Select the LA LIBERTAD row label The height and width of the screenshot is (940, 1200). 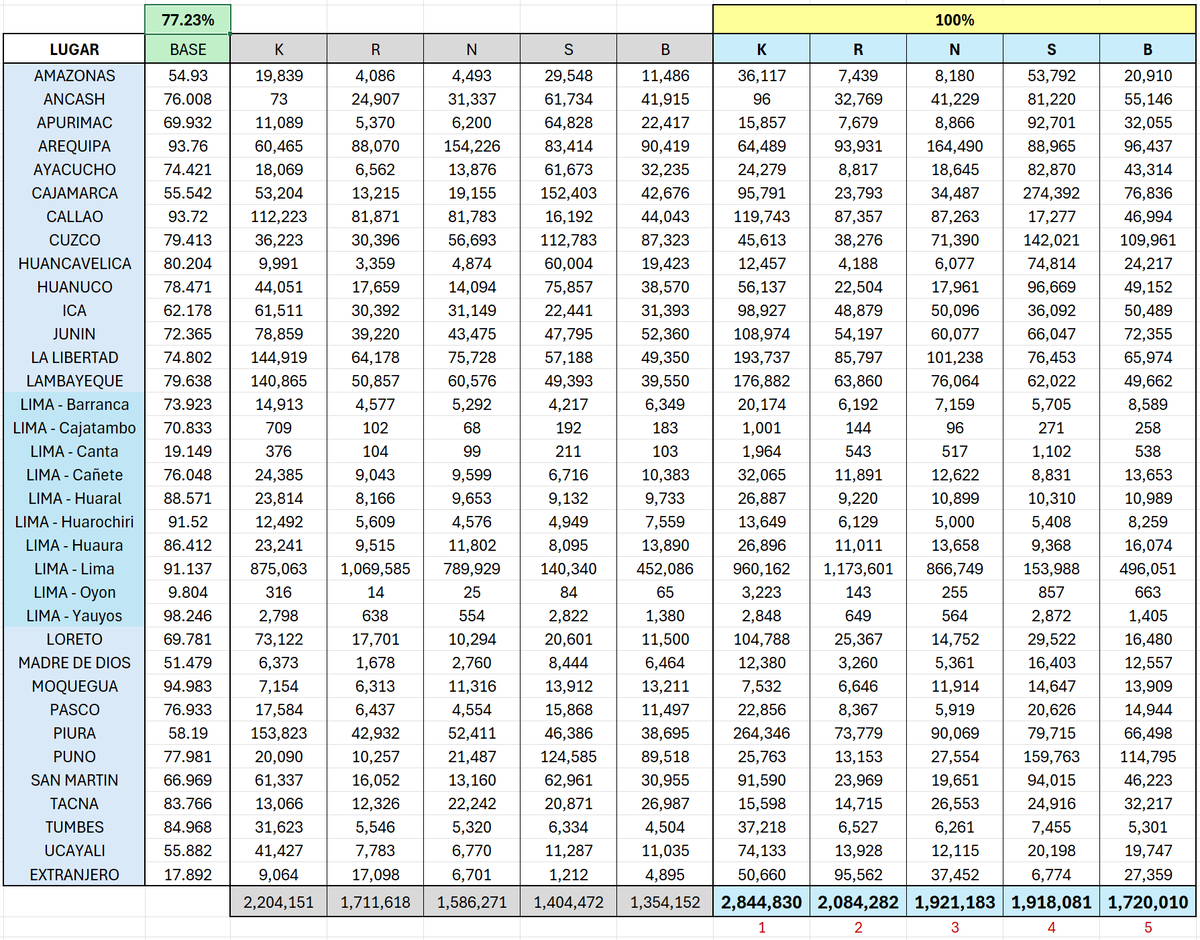74,357
